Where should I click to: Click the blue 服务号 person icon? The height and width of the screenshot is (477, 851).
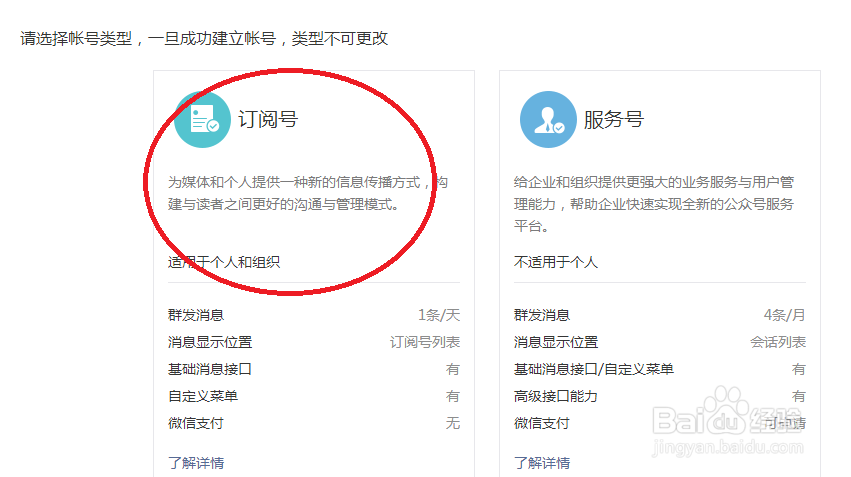coord(548,119)
